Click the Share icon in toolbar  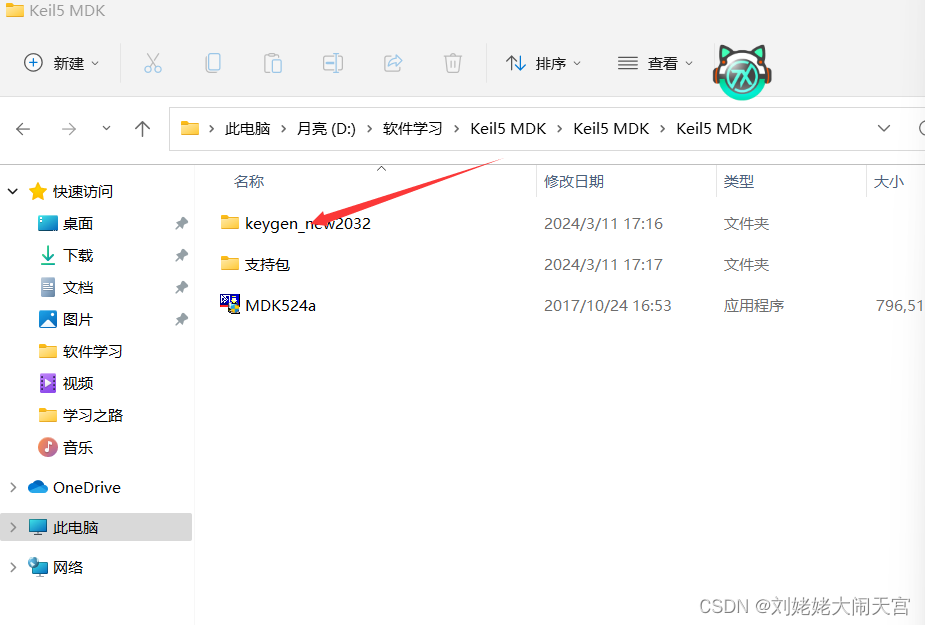(393, 63)
